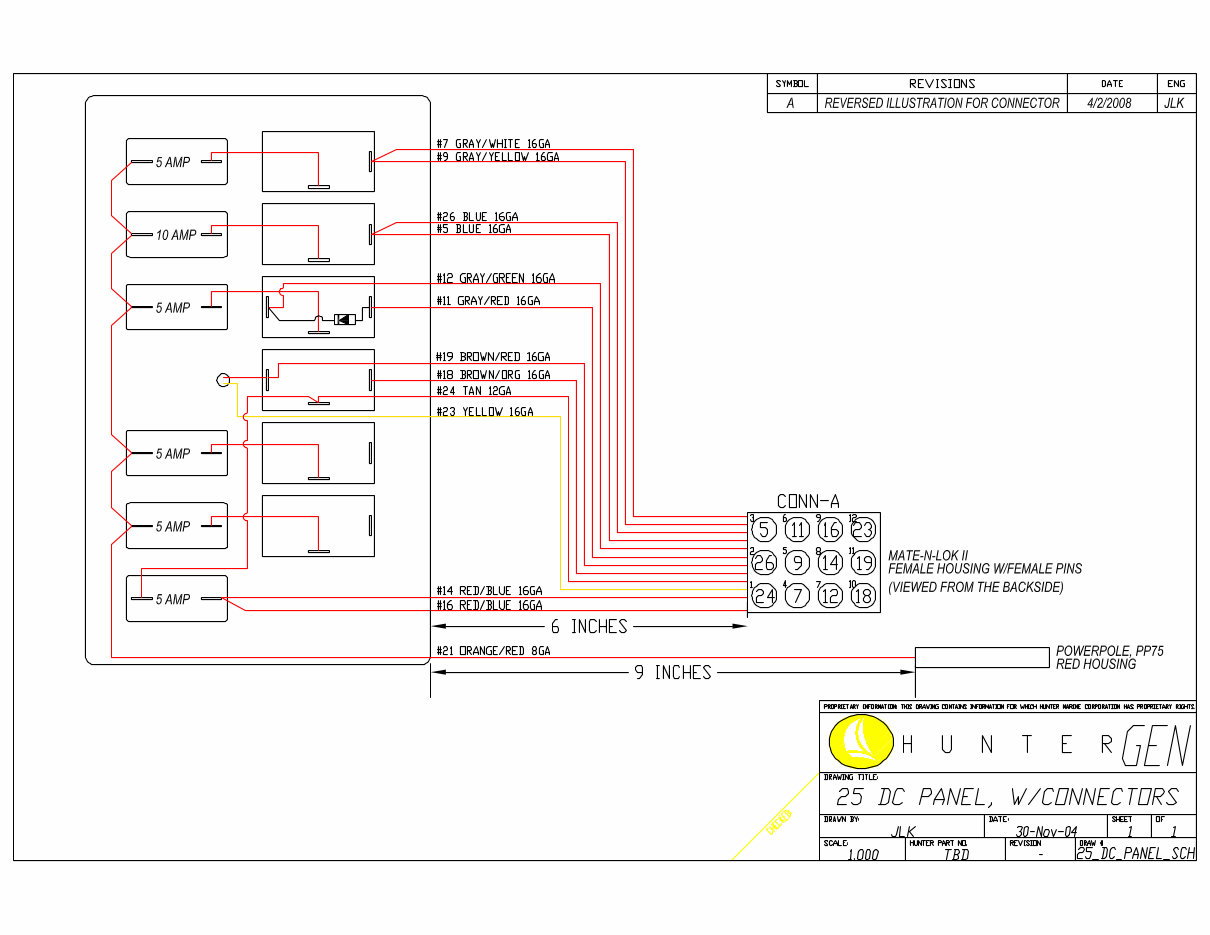Click connector pin 11 in CONN-A
Image resolution: width=1210 pixels, height=935 pixels.
click(x=797, y=530)
